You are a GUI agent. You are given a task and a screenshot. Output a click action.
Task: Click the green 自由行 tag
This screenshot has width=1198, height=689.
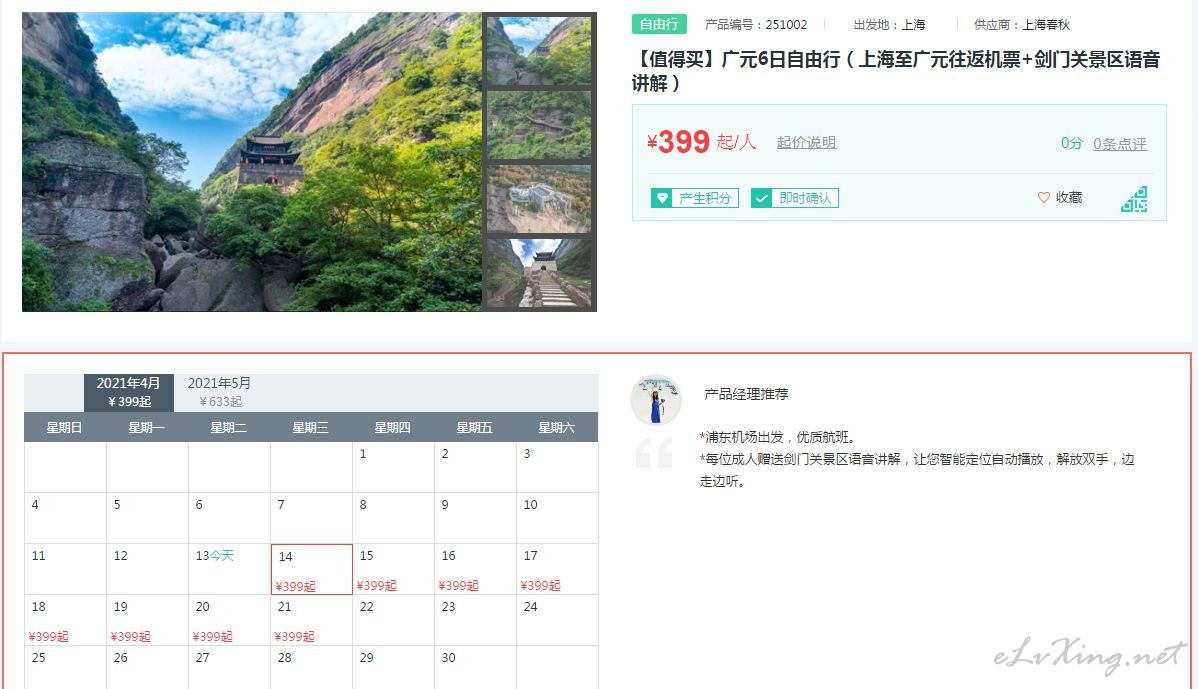click(659, 24)
